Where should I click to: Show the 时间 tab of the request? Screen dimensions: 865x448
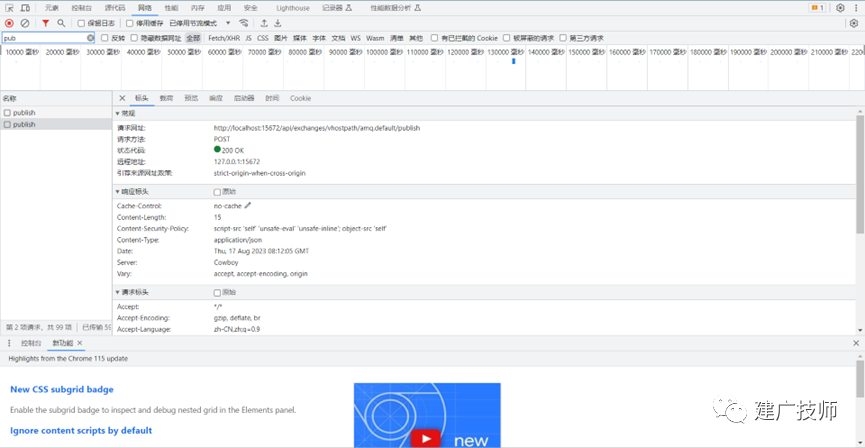[272, 98]
